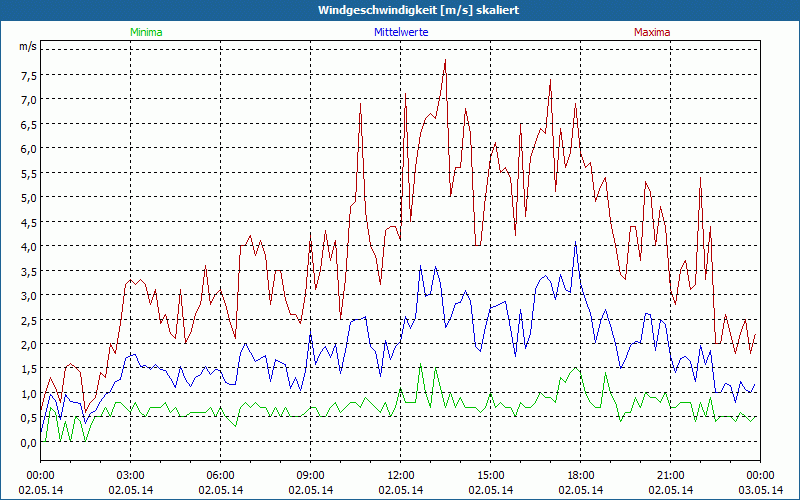The height and width of the screenshot is (500, 800).
Task: Click the 06:00 time axis label
Action: [x=220, y=476]
